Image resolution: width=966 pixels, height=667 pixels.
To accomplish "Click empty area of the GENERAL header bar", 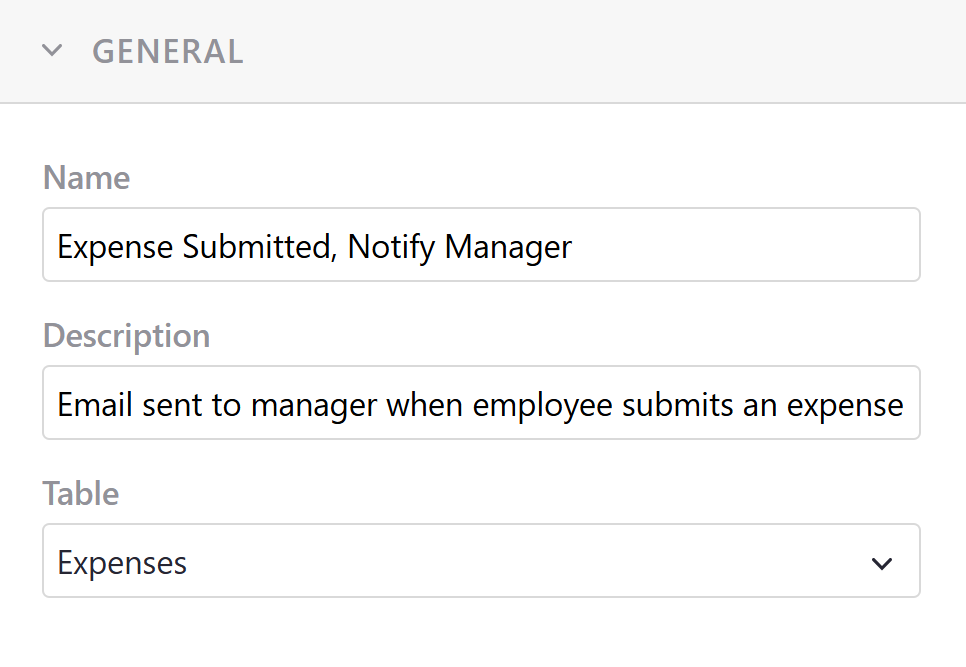I will click(x=600, y=51).
